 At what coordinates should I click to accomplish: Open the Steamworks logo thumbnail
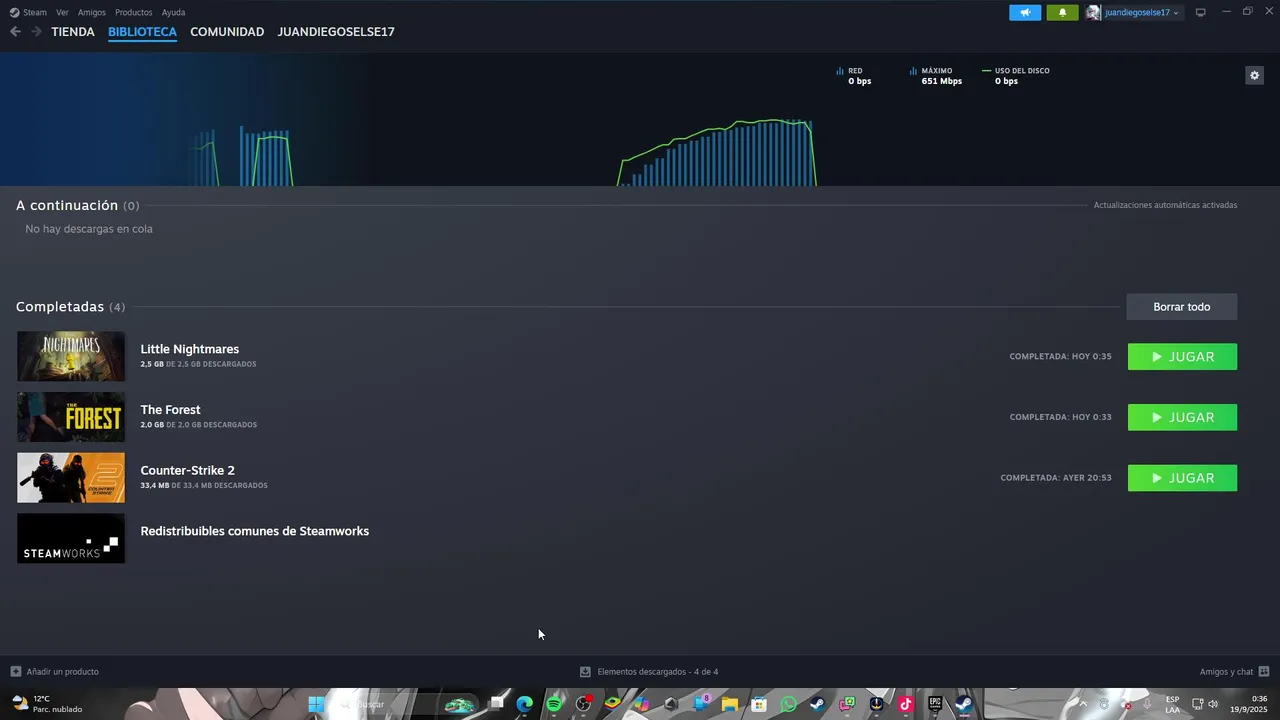coord(71,538)
